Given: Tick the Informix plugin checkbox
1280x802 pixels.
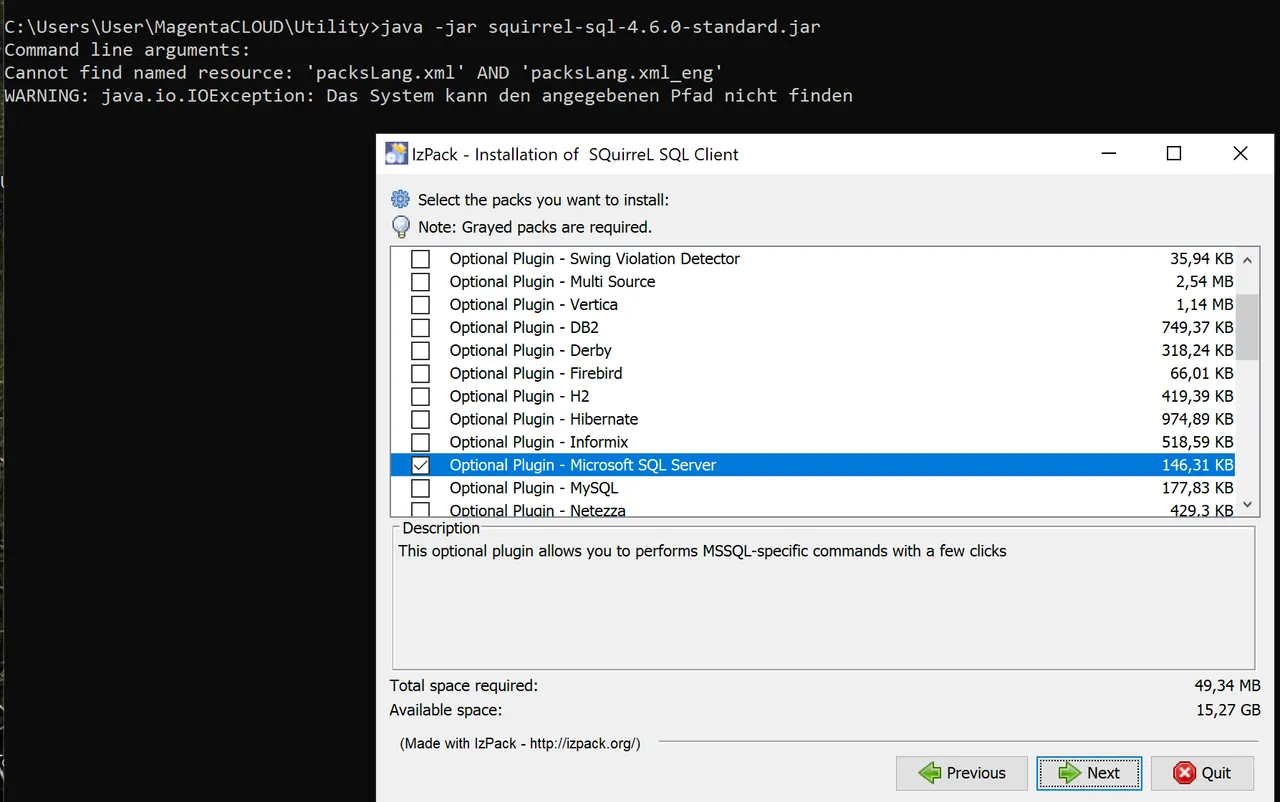Looking at the screenshot, I should 421,443.
